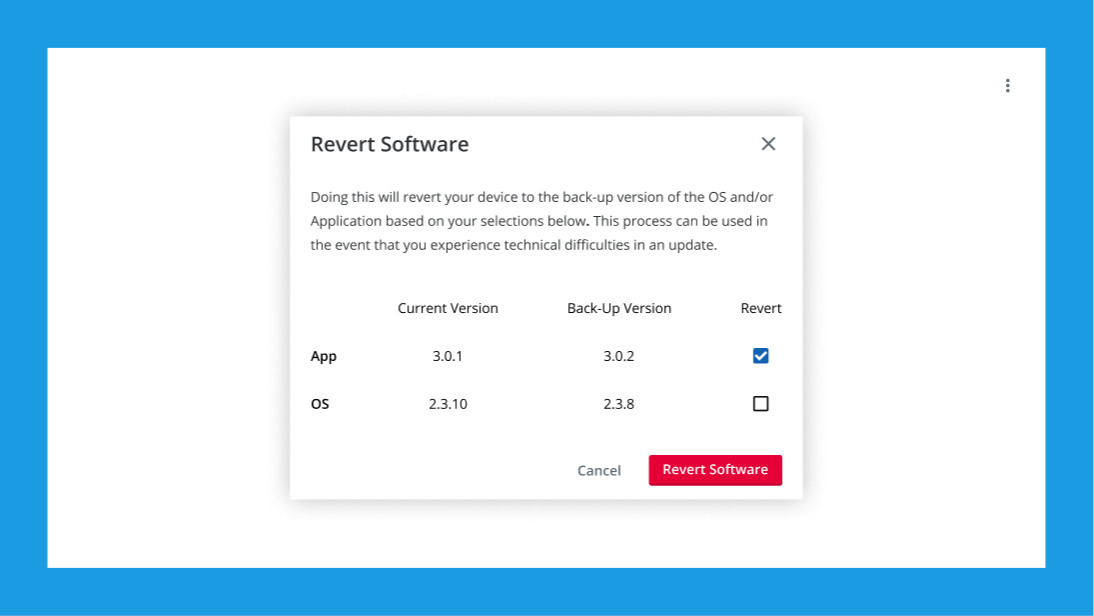Check the OS revert checkbox
Screen dimensions: 1094x616
tap(760, 403)
